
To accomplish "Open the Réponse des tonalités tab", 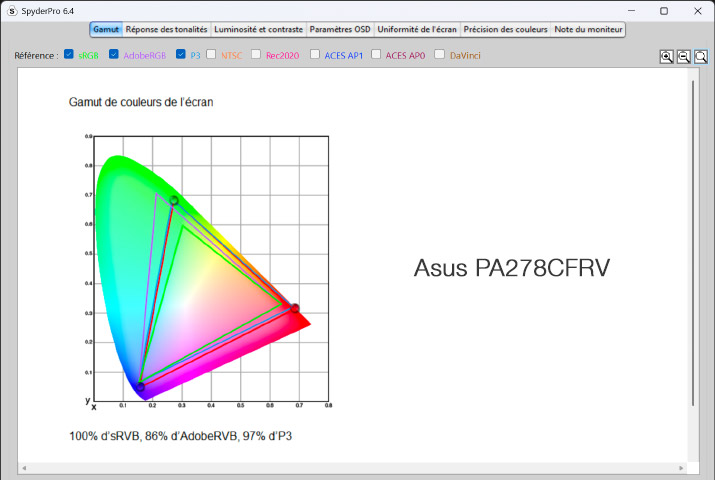I will coord(166,29).
